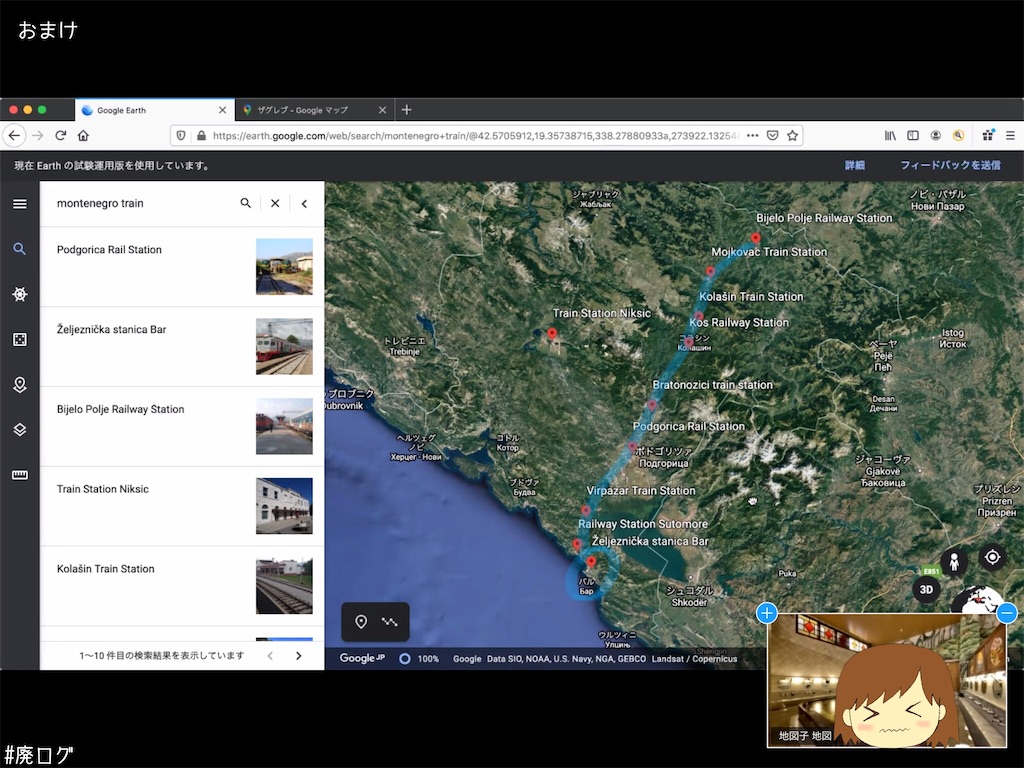Screen dimensions: 1024x768
Task: Open Firefox library icon
Action: [890, 136]
